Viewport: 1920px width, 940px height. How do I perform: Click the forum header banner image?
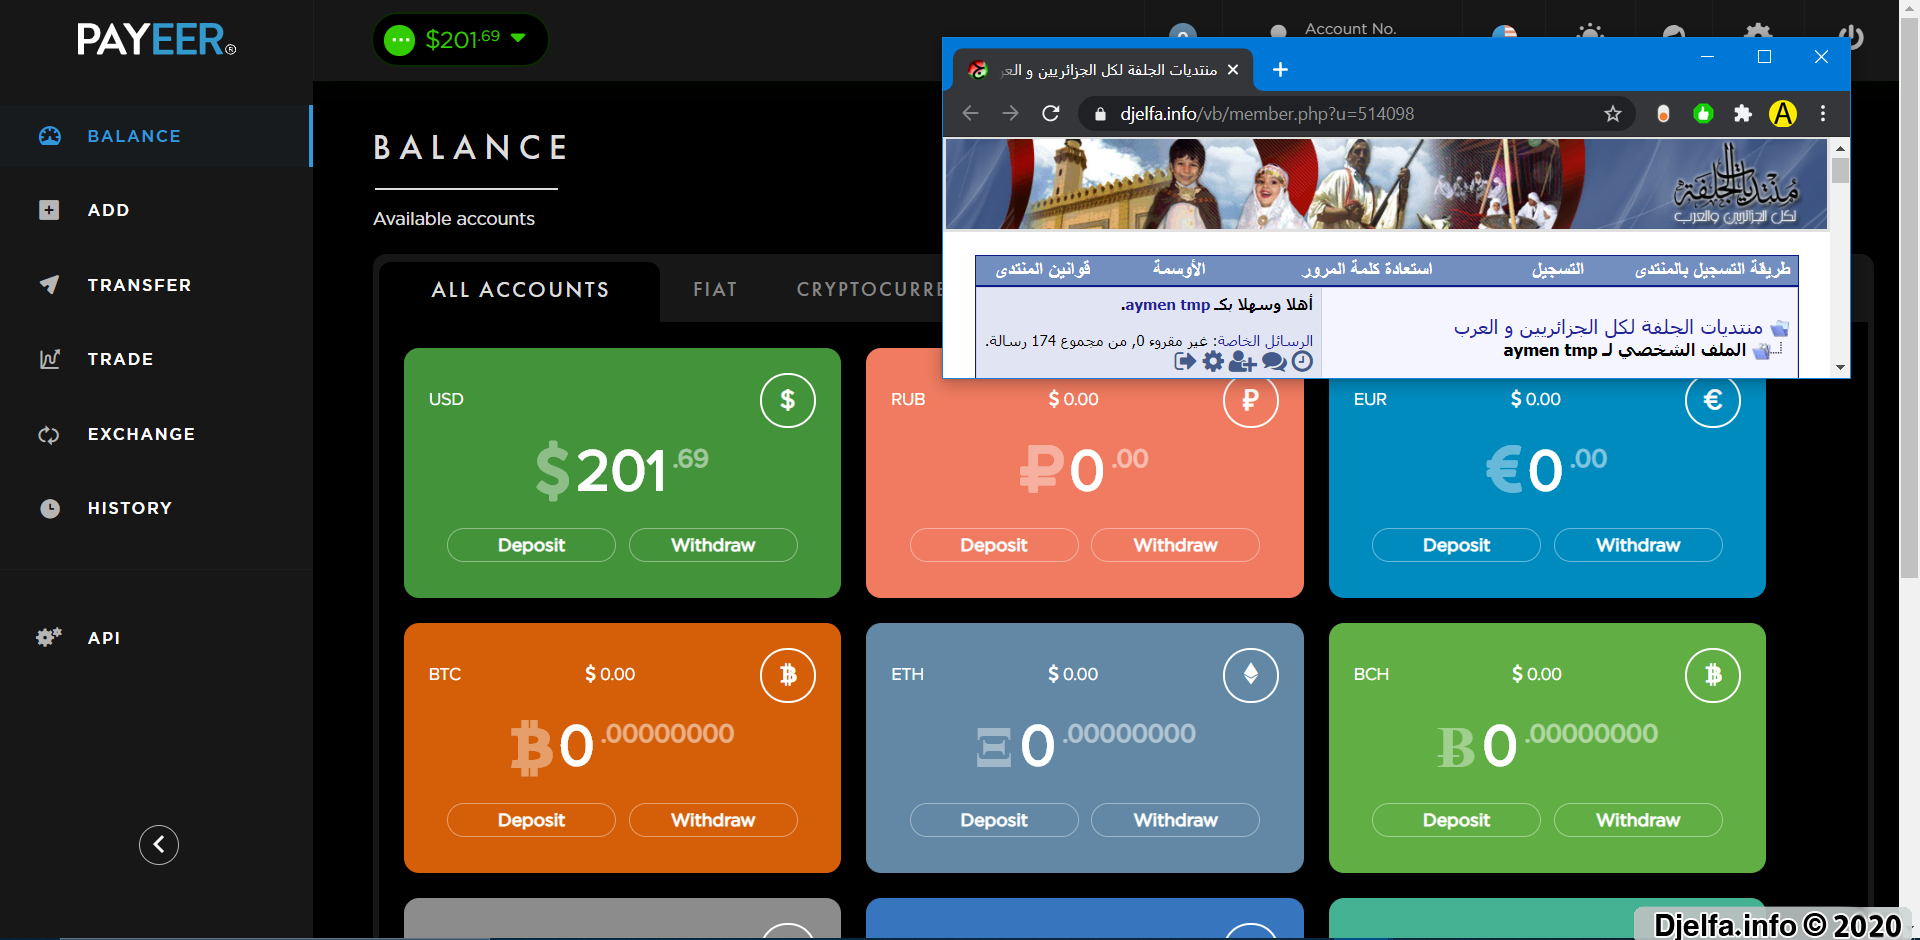[x=1386, y=184]
